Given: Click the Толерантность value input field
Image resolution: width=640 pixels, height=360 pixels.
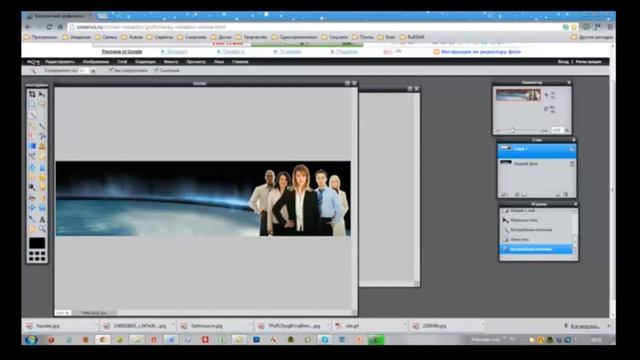Looking at the screenshot, I should (83, 71).
